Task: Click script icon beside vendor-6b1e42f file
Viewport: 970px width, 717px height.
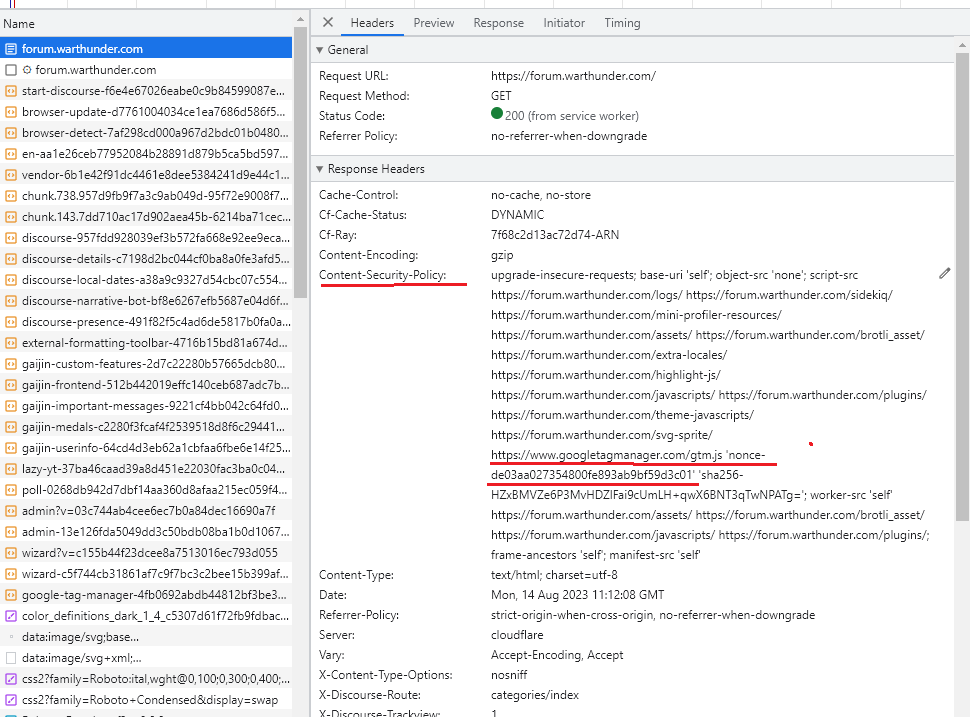Action: point(11,175)
